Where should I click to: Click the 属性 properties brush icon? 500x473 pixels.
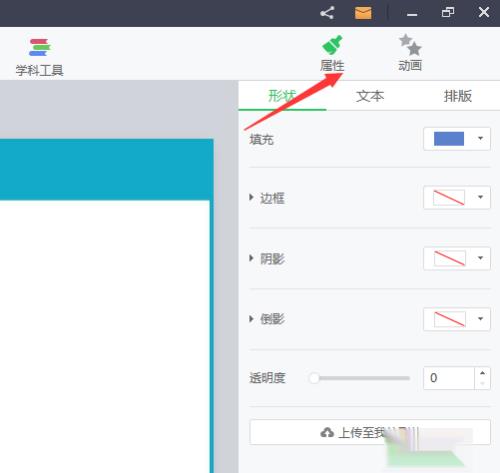332,45
